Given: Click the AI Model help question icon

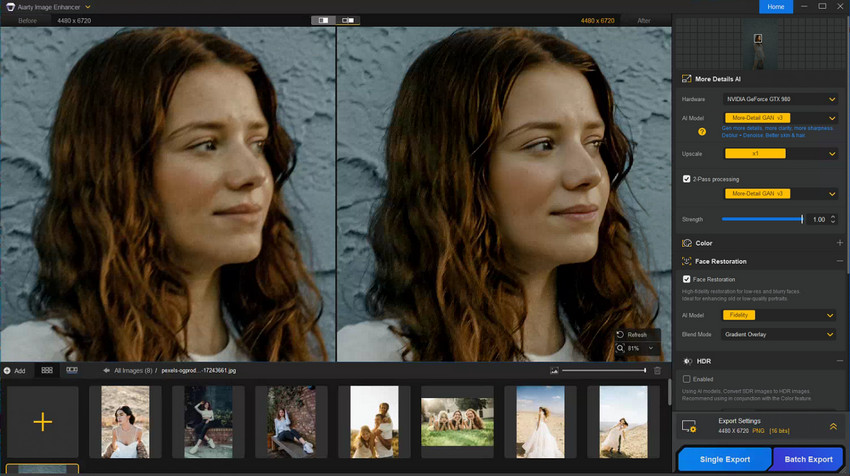Looking at the screenshot, I should click(702, 132).
